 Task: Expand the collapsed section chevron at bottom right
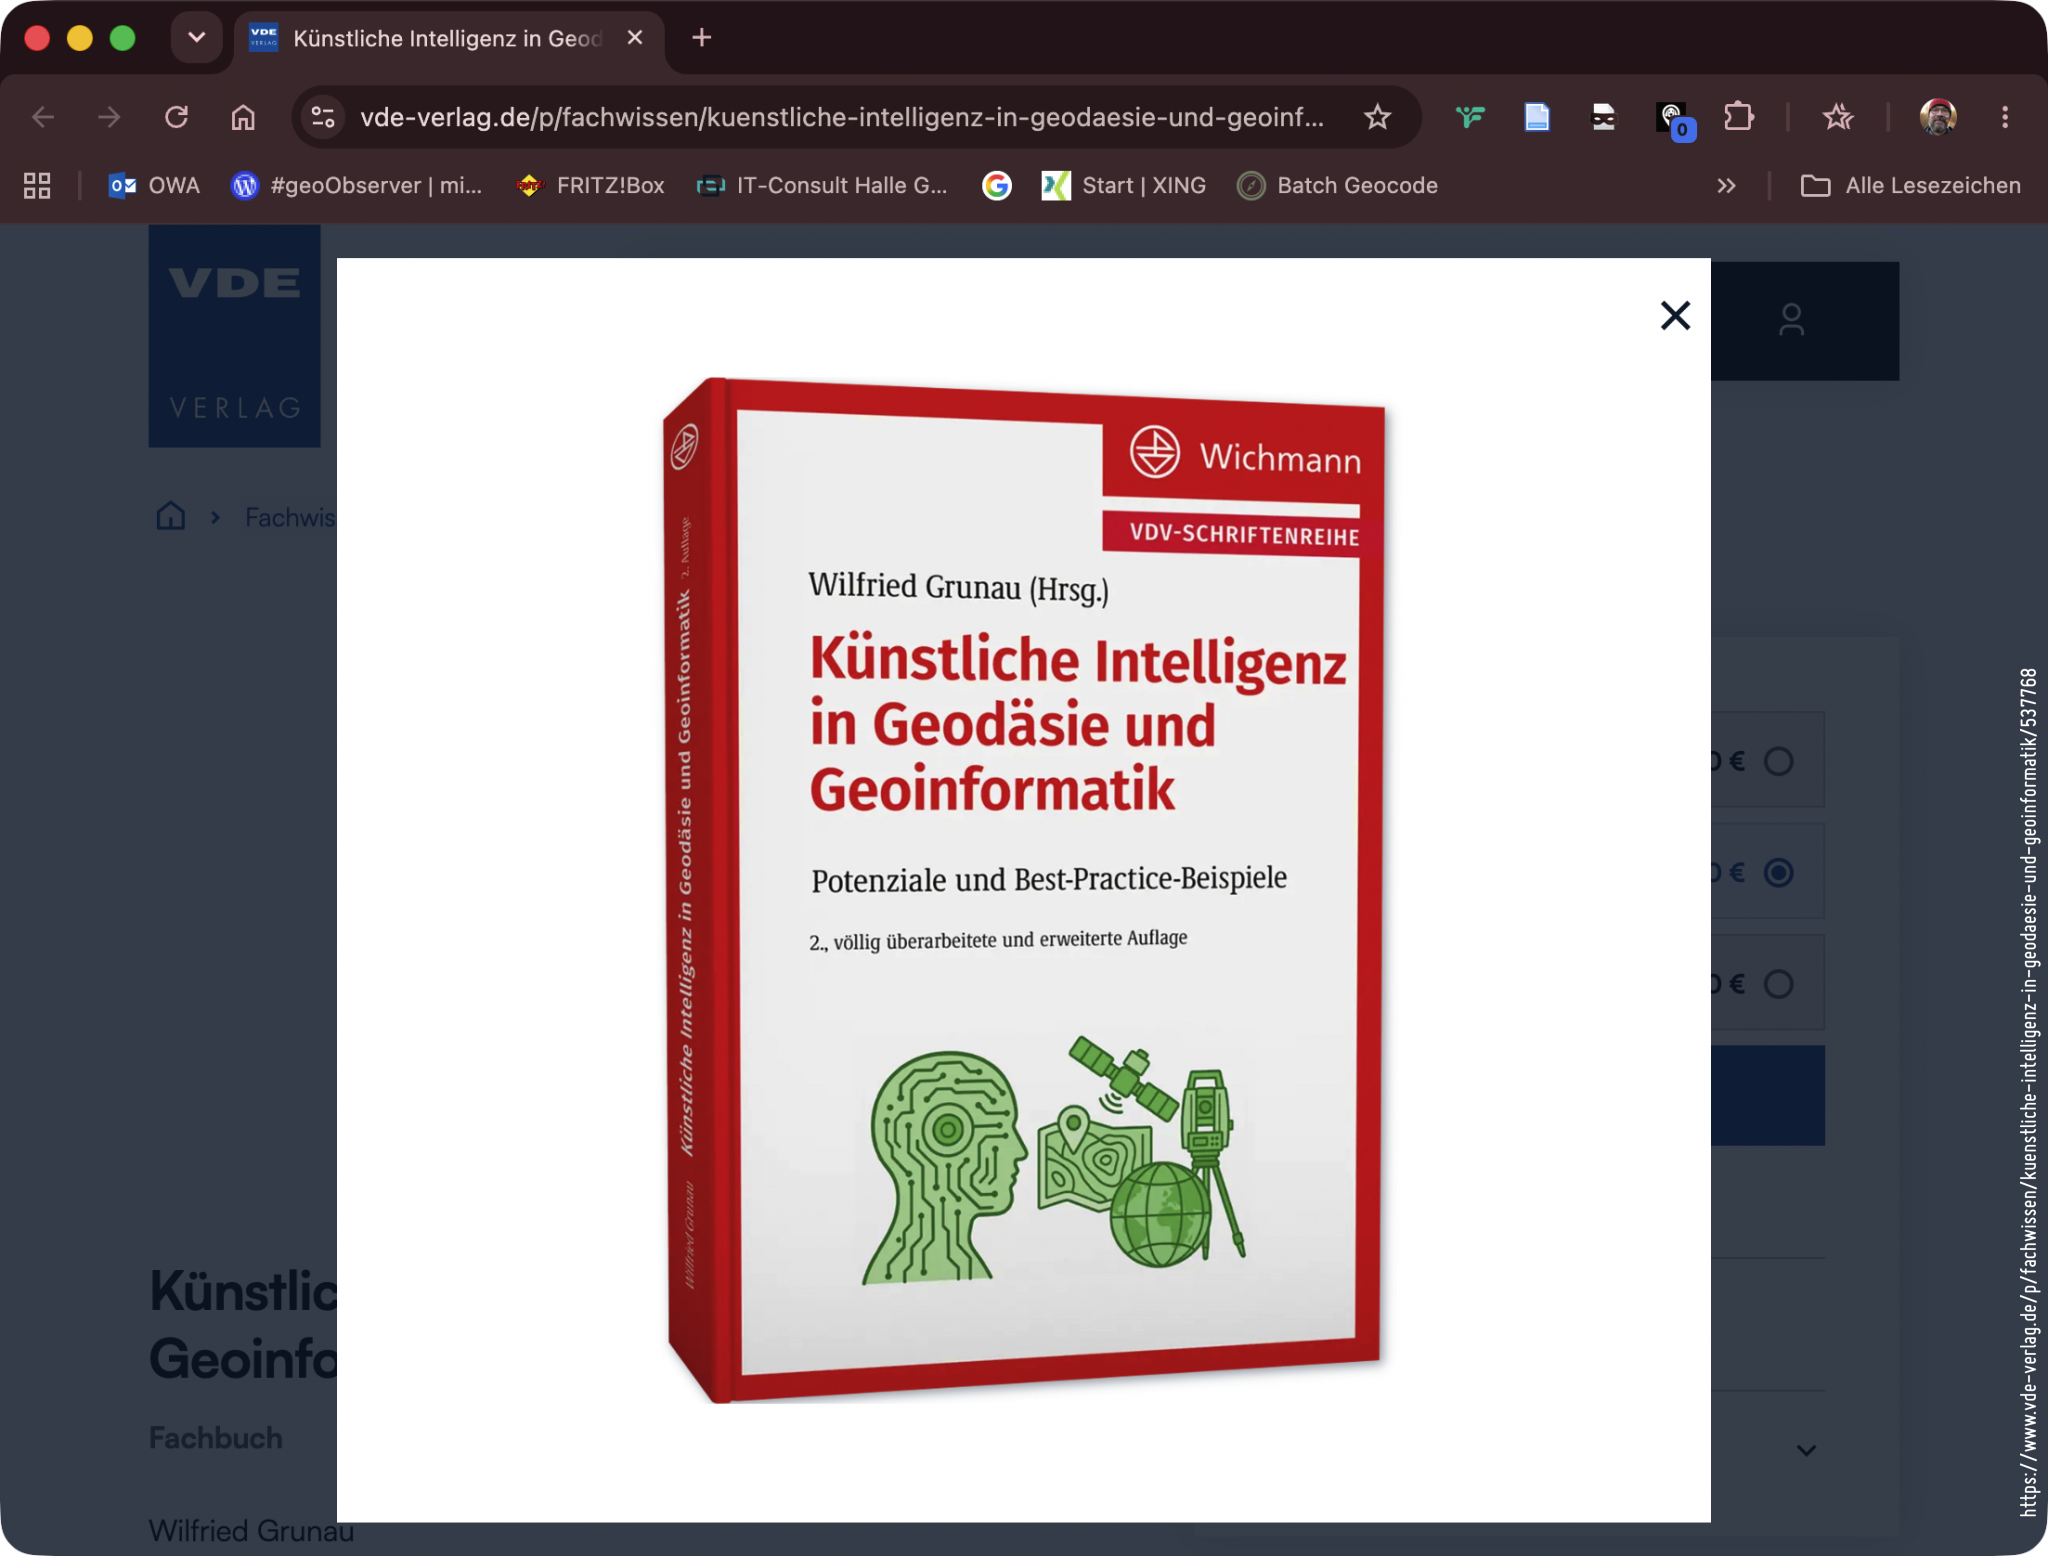point(1805,1450)
